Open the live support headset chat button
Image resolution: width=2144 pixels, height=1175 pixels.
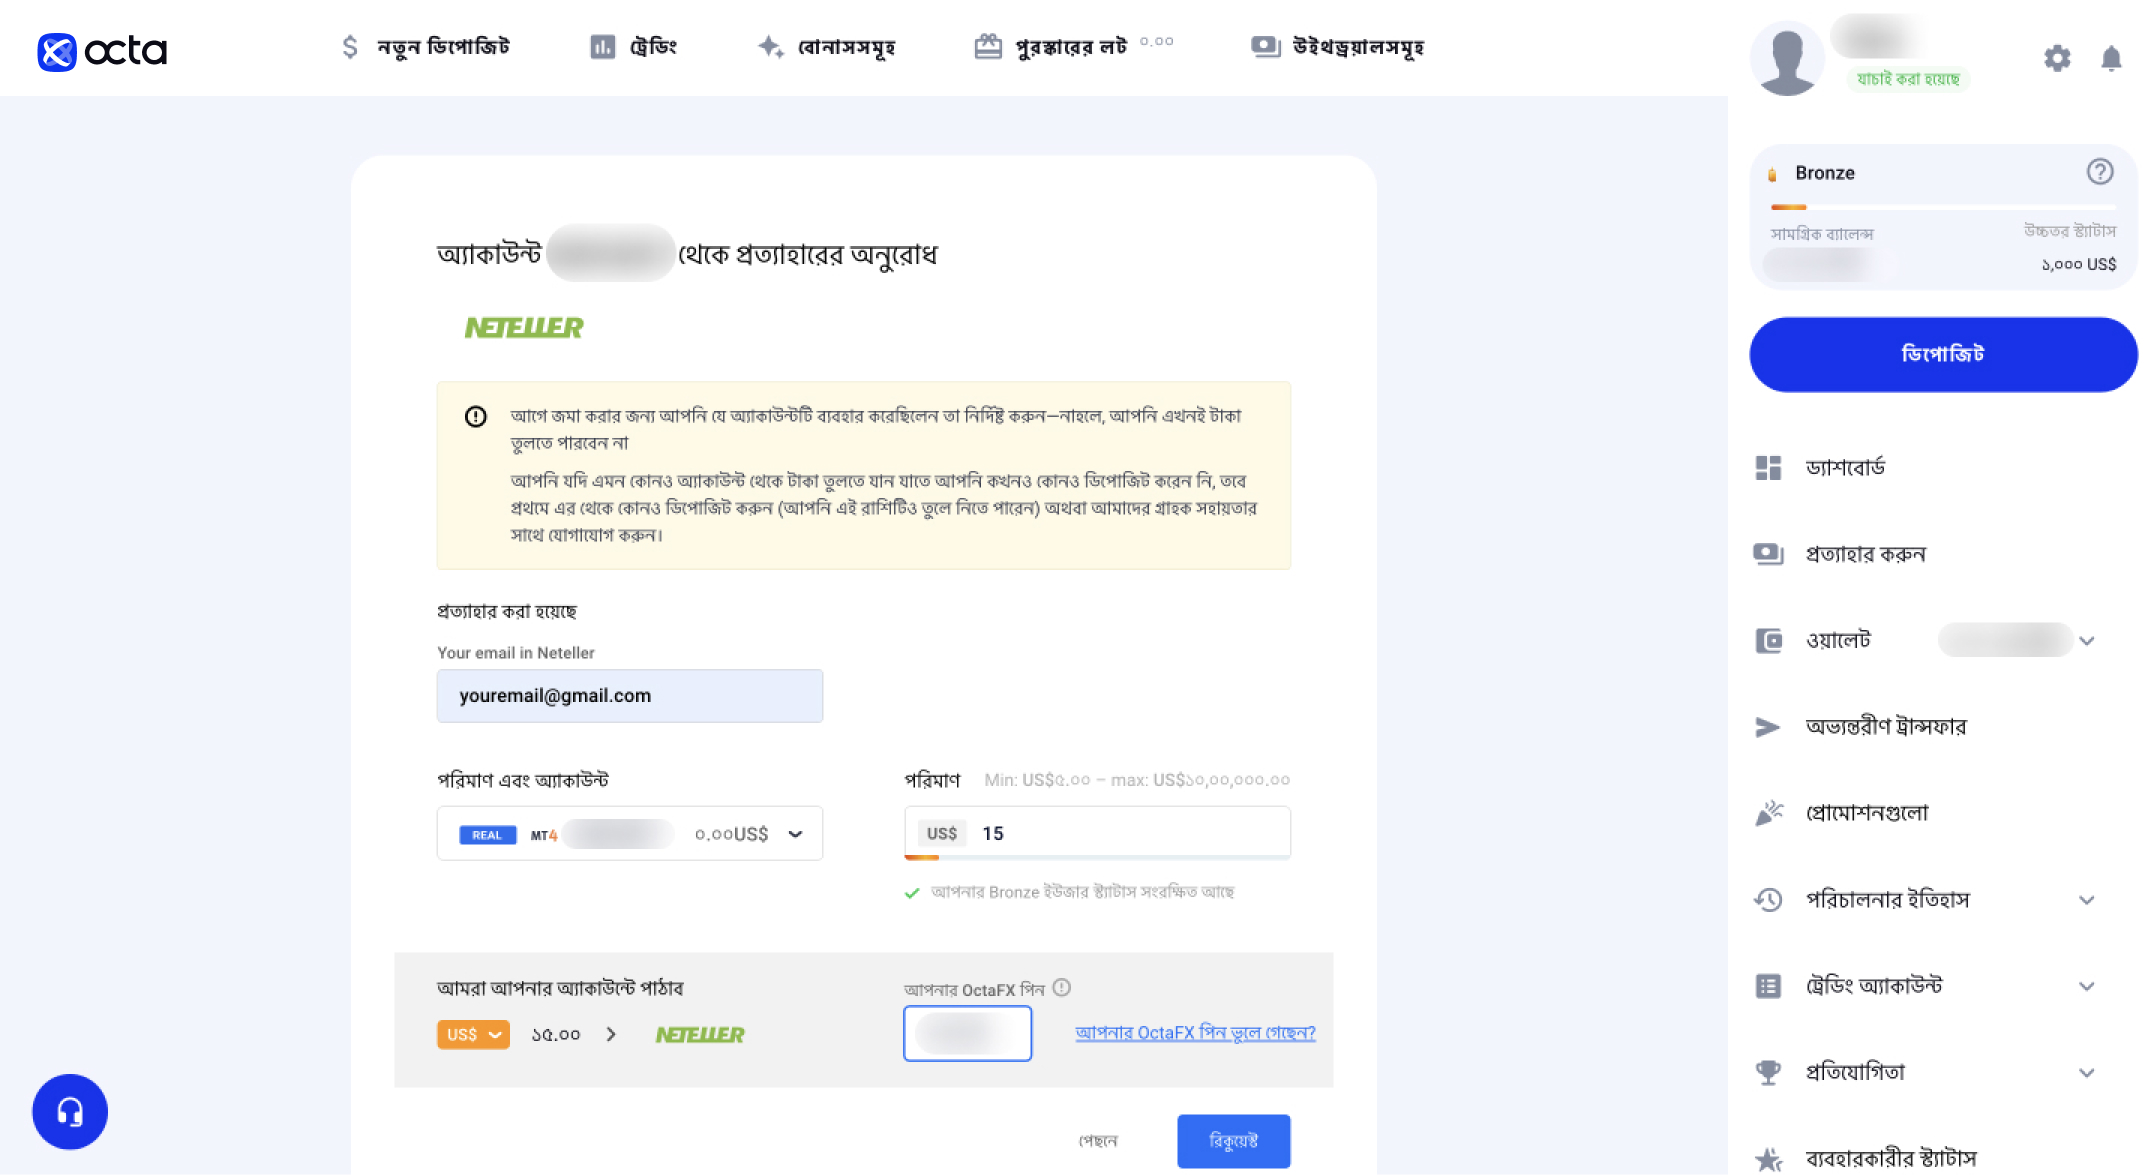coord(70,1111)
